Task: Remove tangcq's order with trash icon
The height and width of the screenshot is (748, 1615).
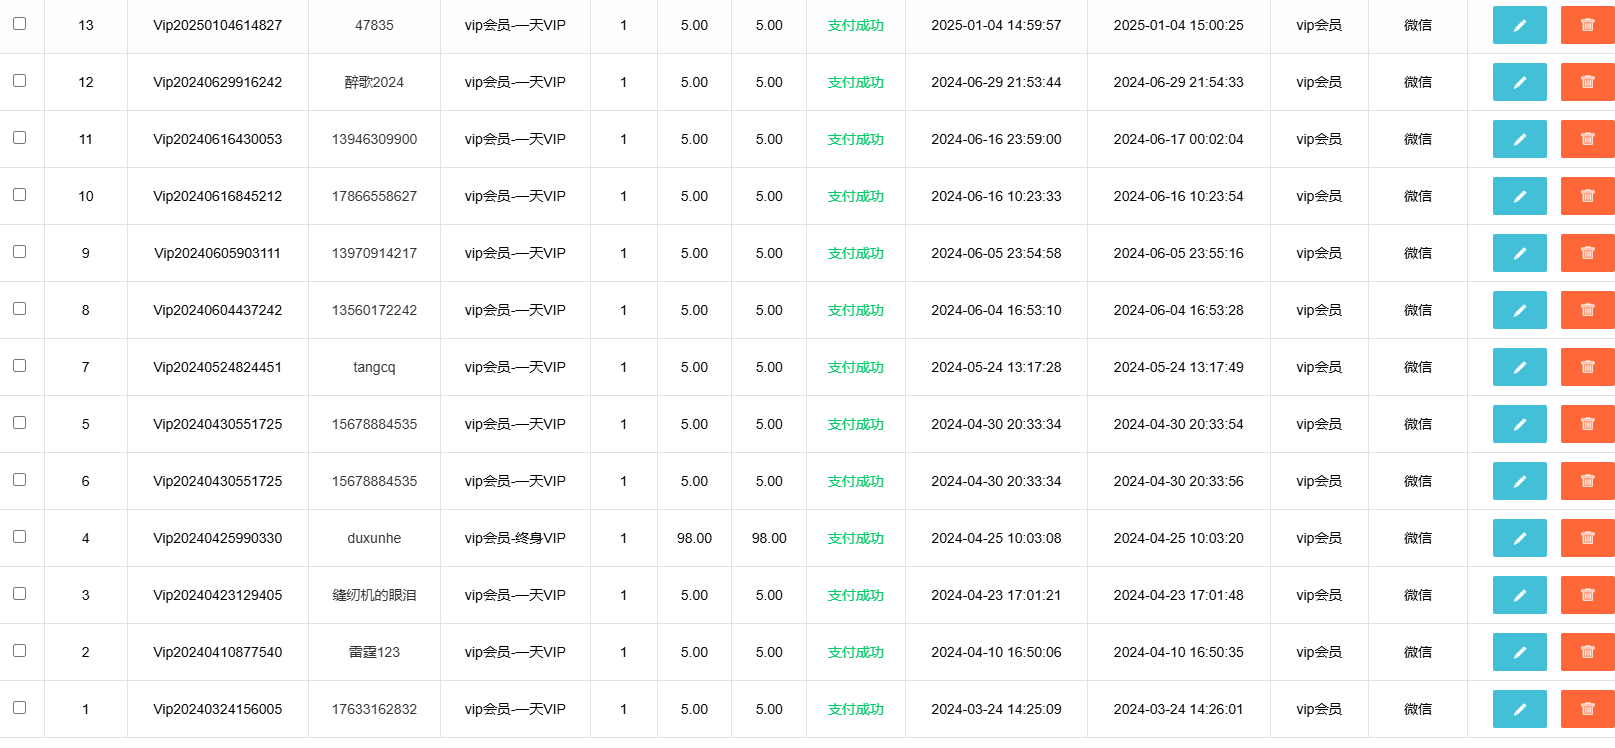Action: (1587, 367)
